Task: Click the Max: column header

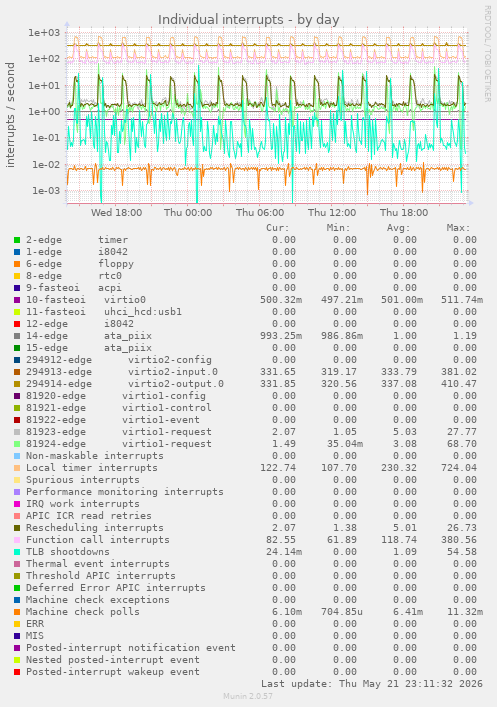Action: (459, 228)
